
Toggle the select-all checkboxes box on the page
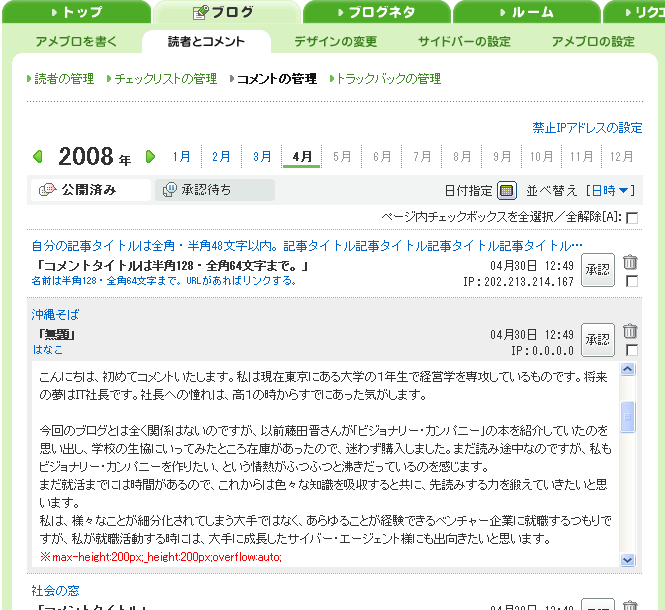click(x=632, y=218)
